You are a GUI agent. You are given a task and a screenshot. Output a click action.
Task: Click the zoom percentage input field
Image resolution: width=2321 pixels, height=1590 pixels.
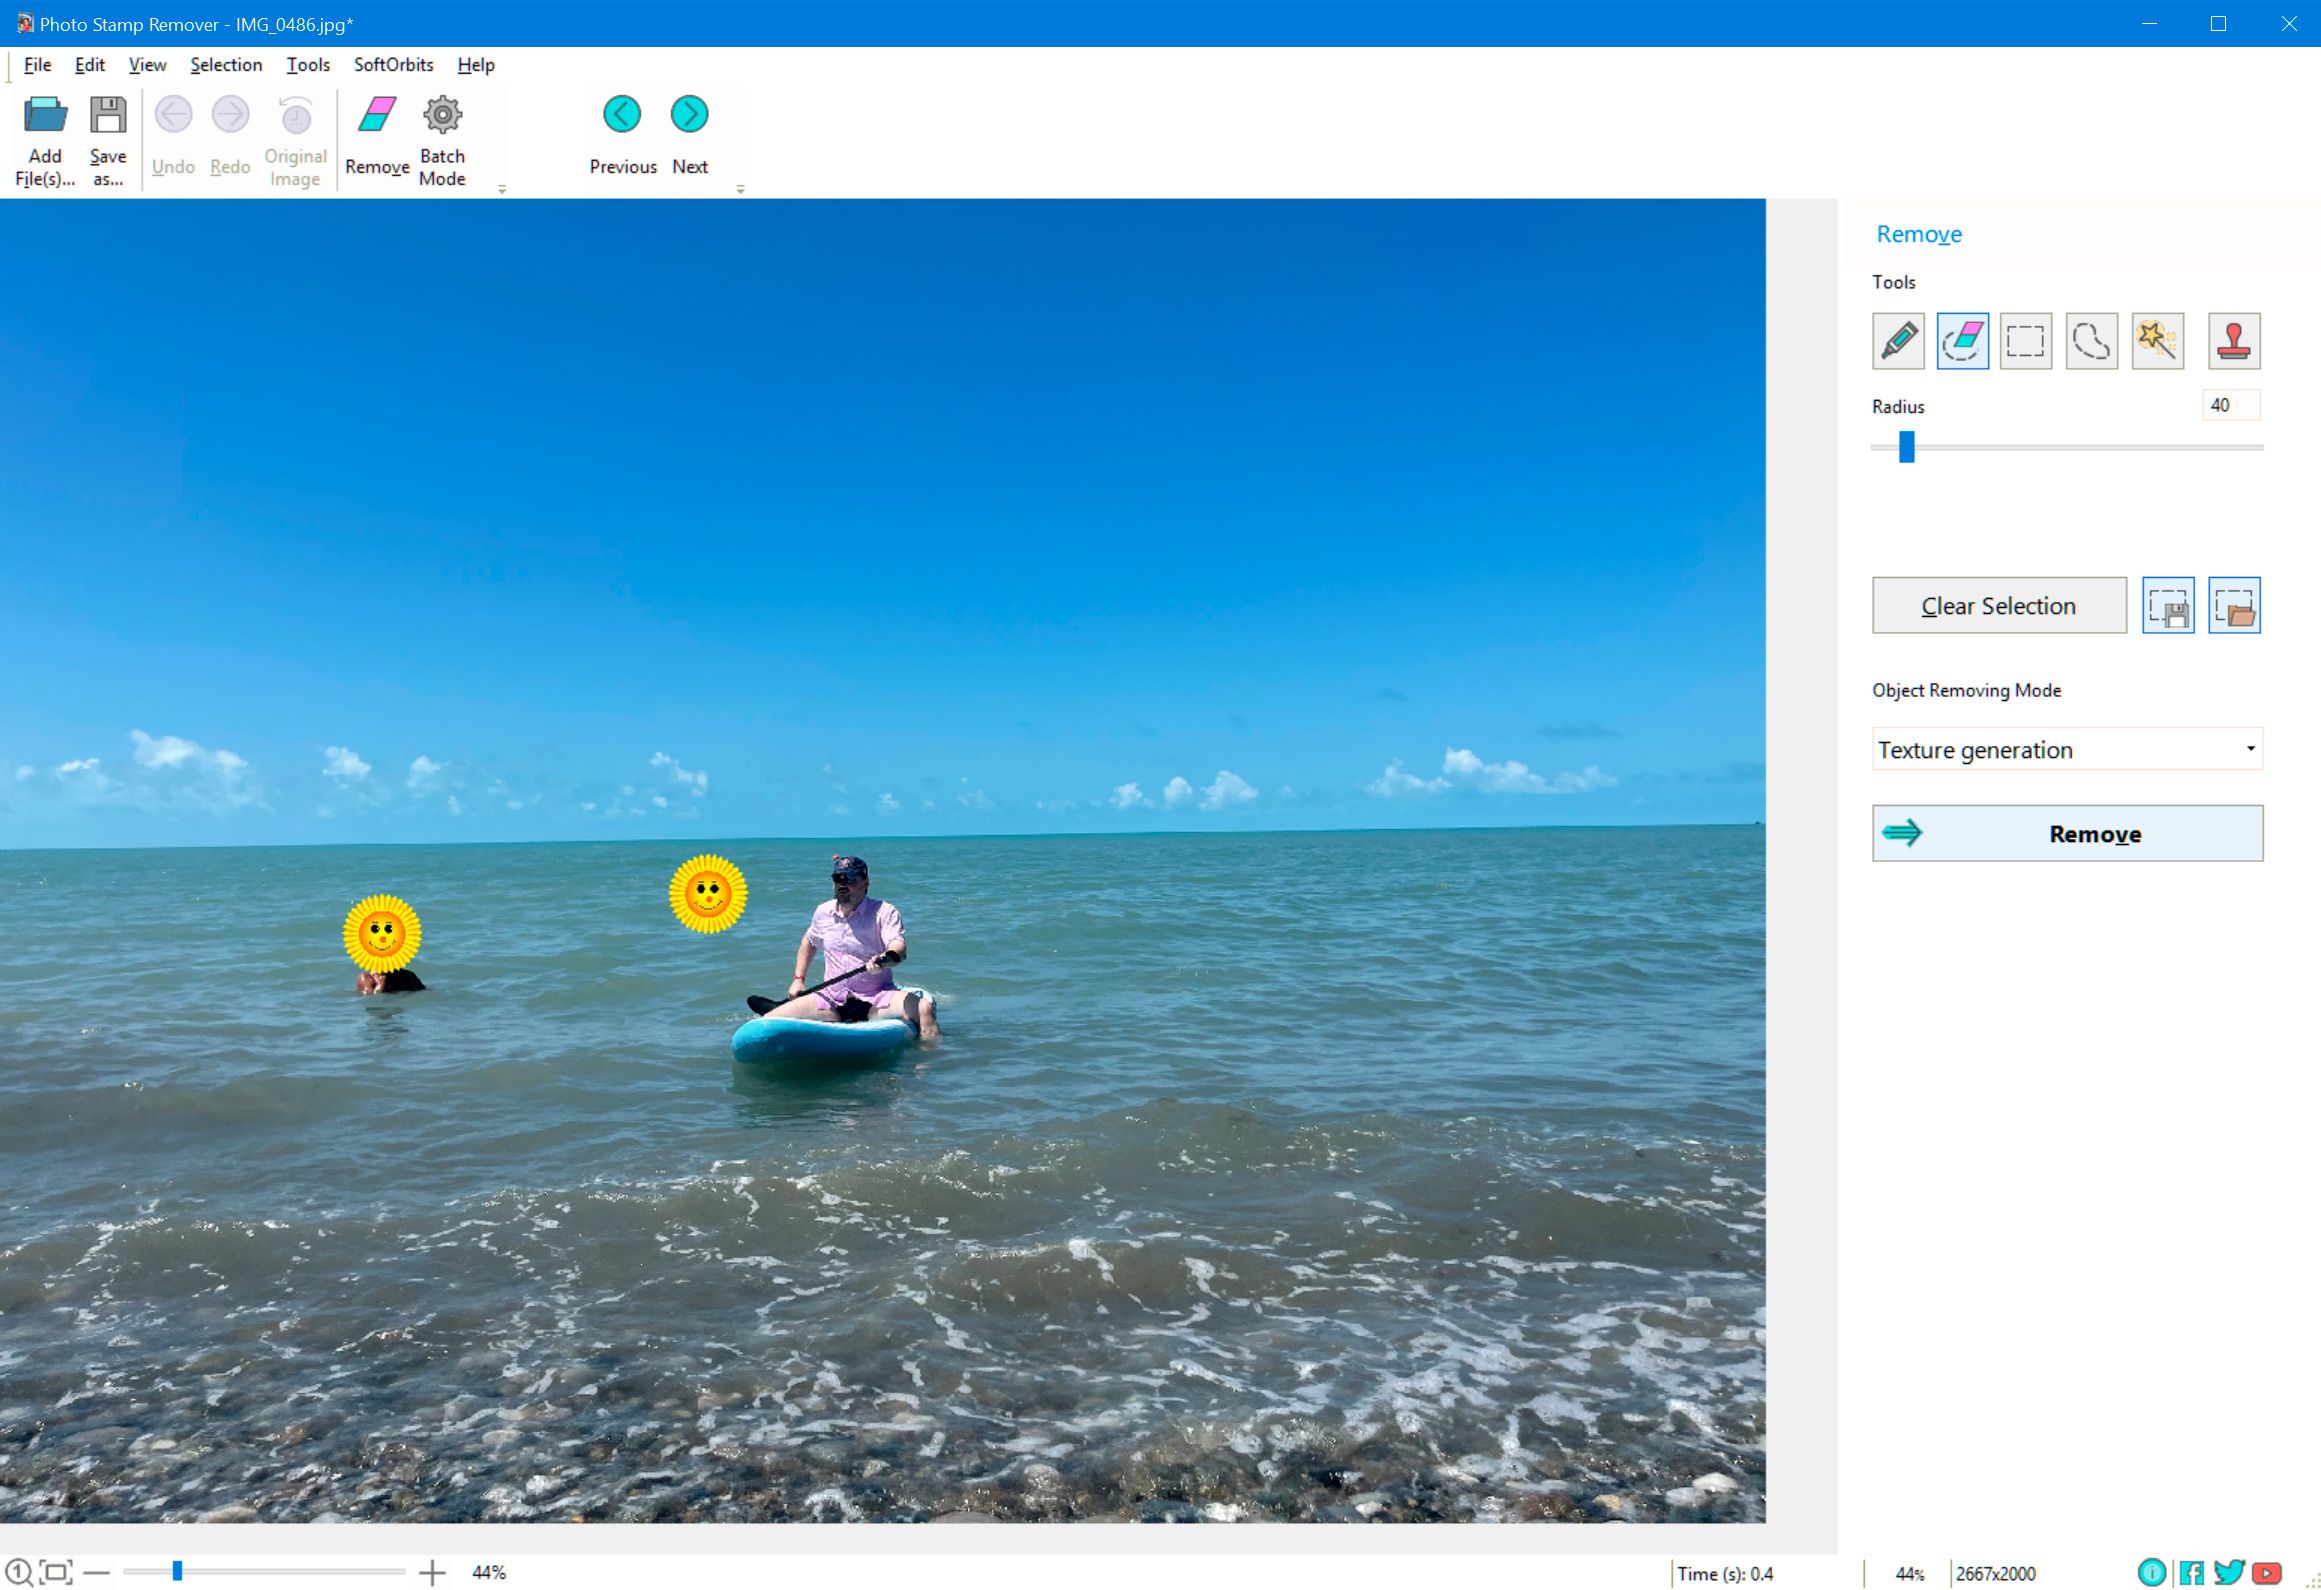click(x=489, y=1572)
